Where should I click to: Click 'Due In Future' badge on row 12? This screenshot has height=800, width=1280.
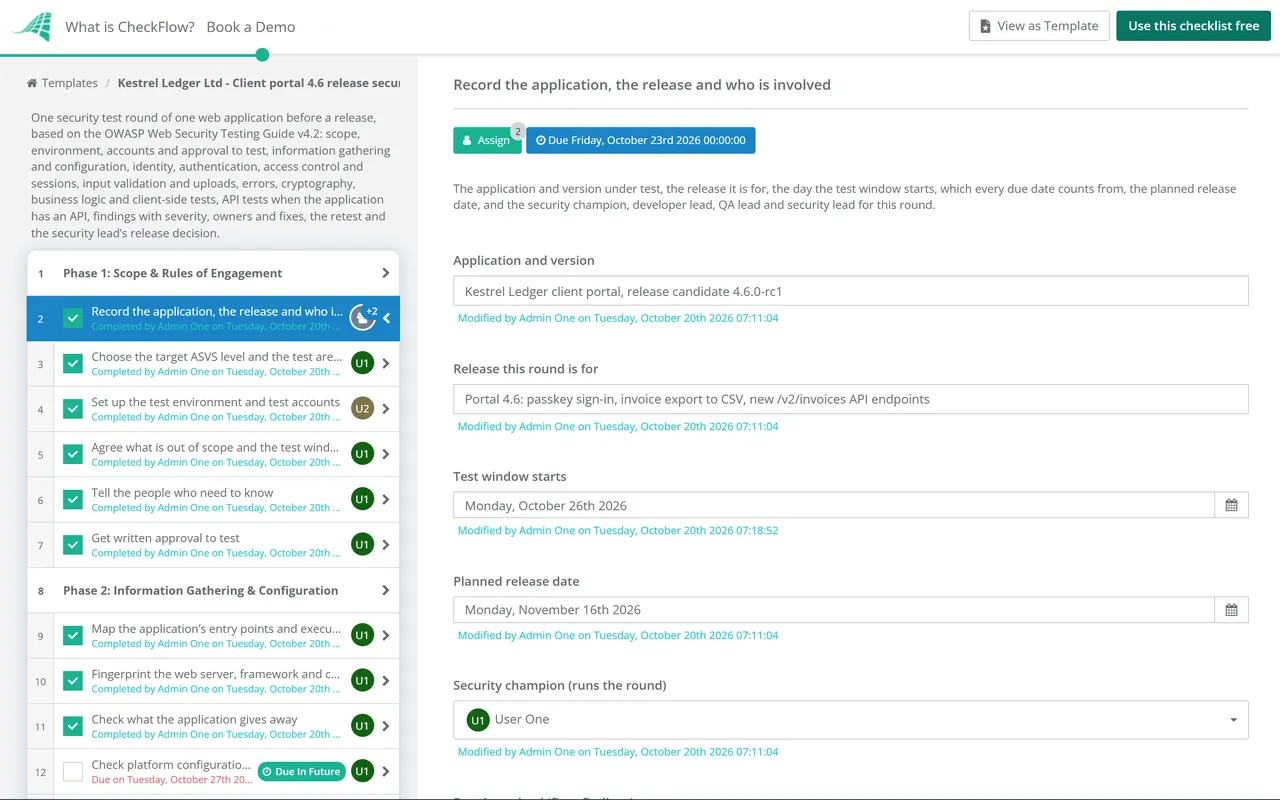point(301,771)
